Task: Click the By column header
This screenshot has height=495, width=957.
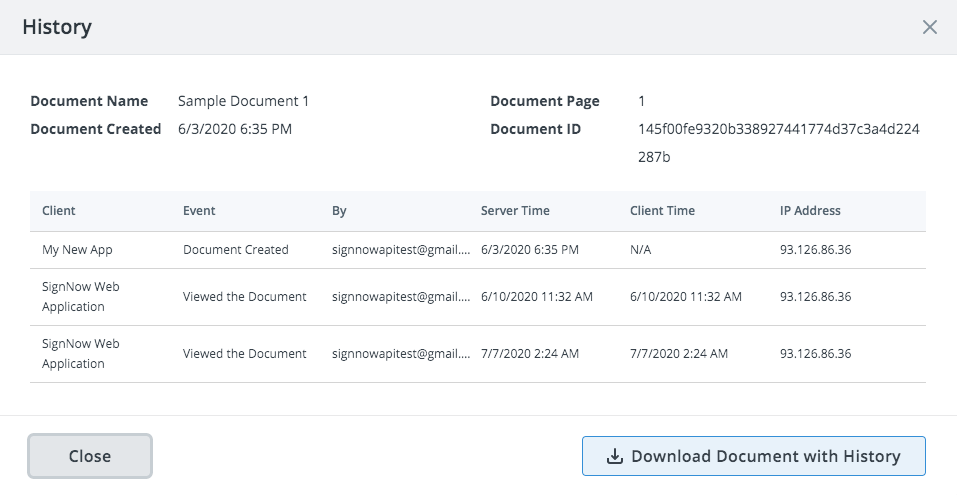Action: [x=340, y=211]
